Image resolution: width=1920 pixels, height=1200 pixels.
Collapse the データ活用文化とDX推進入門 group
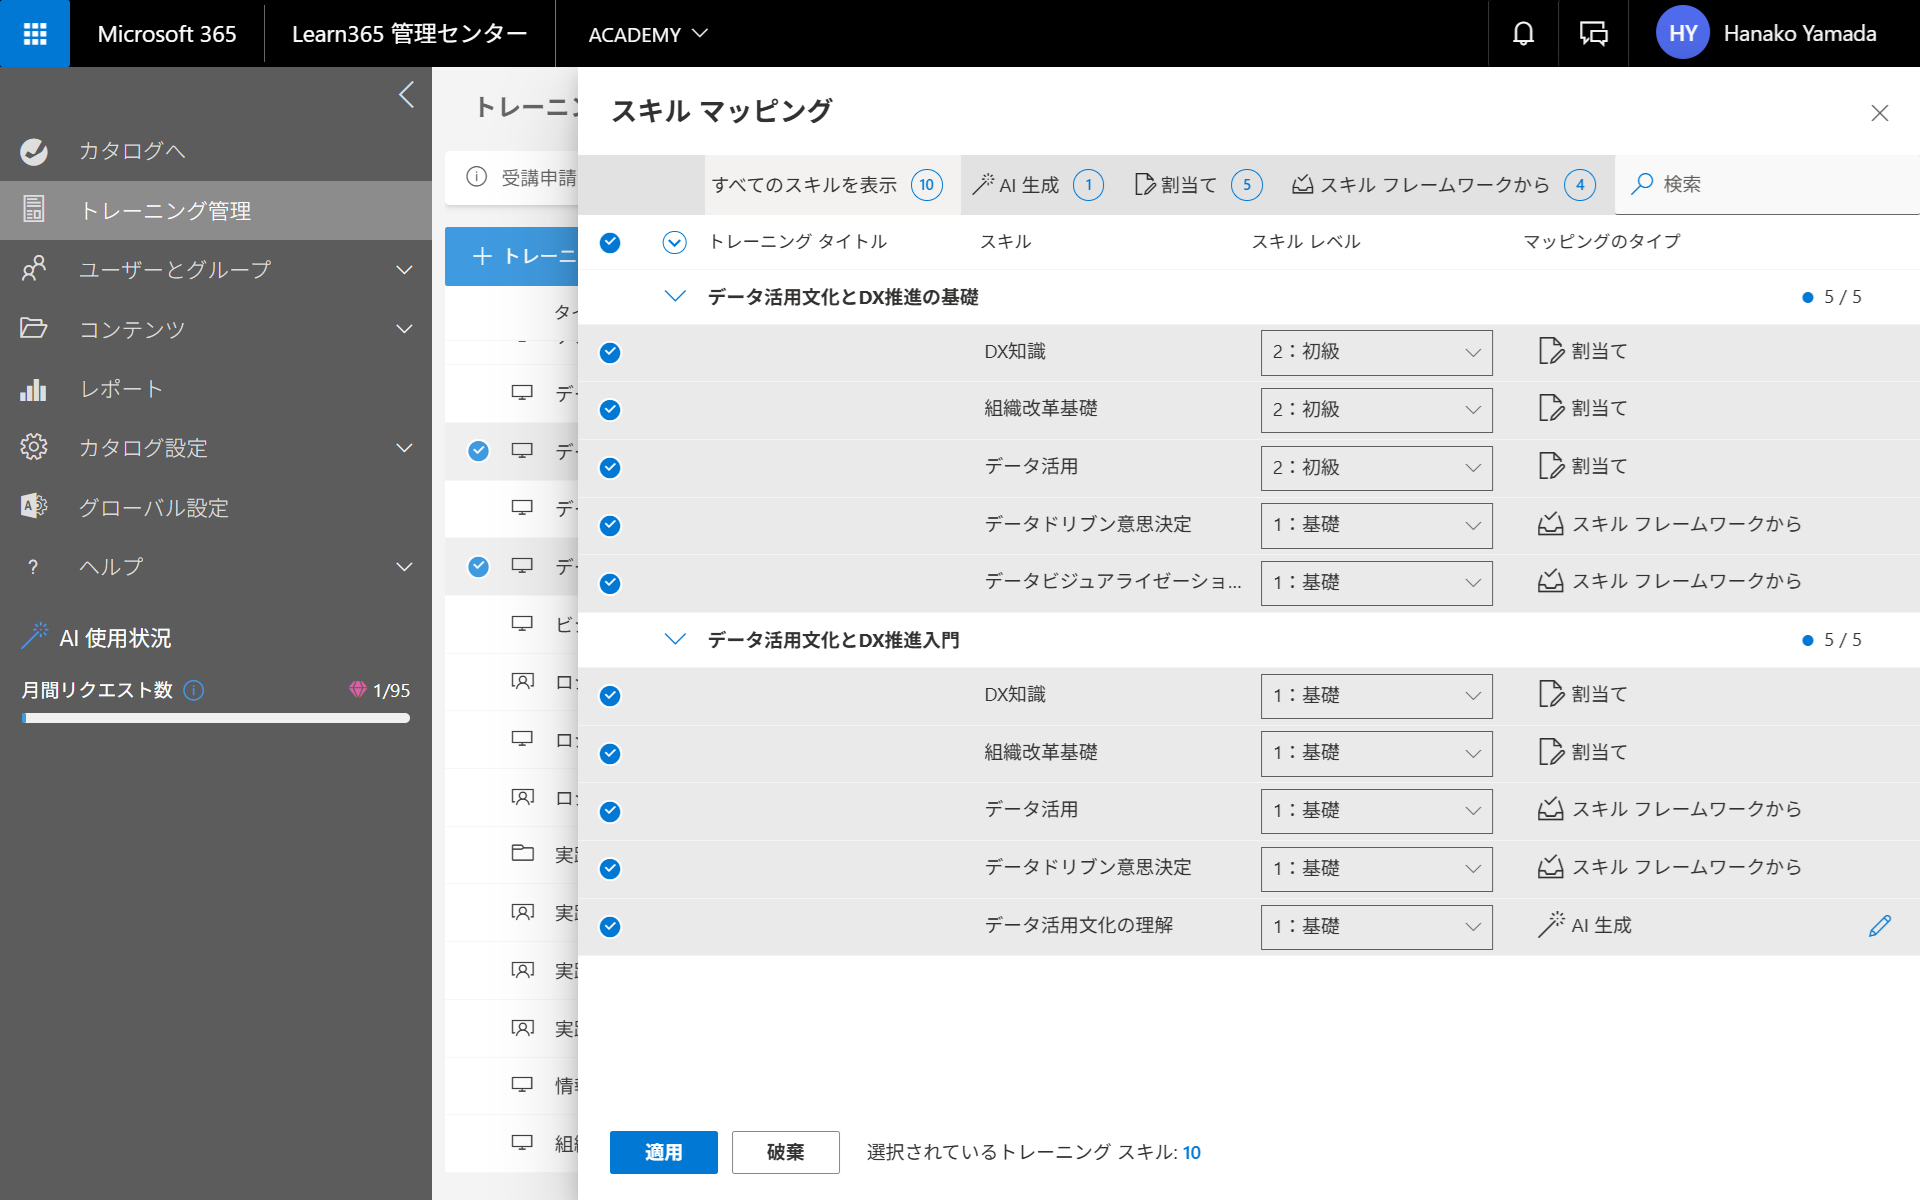pos(675,640)
